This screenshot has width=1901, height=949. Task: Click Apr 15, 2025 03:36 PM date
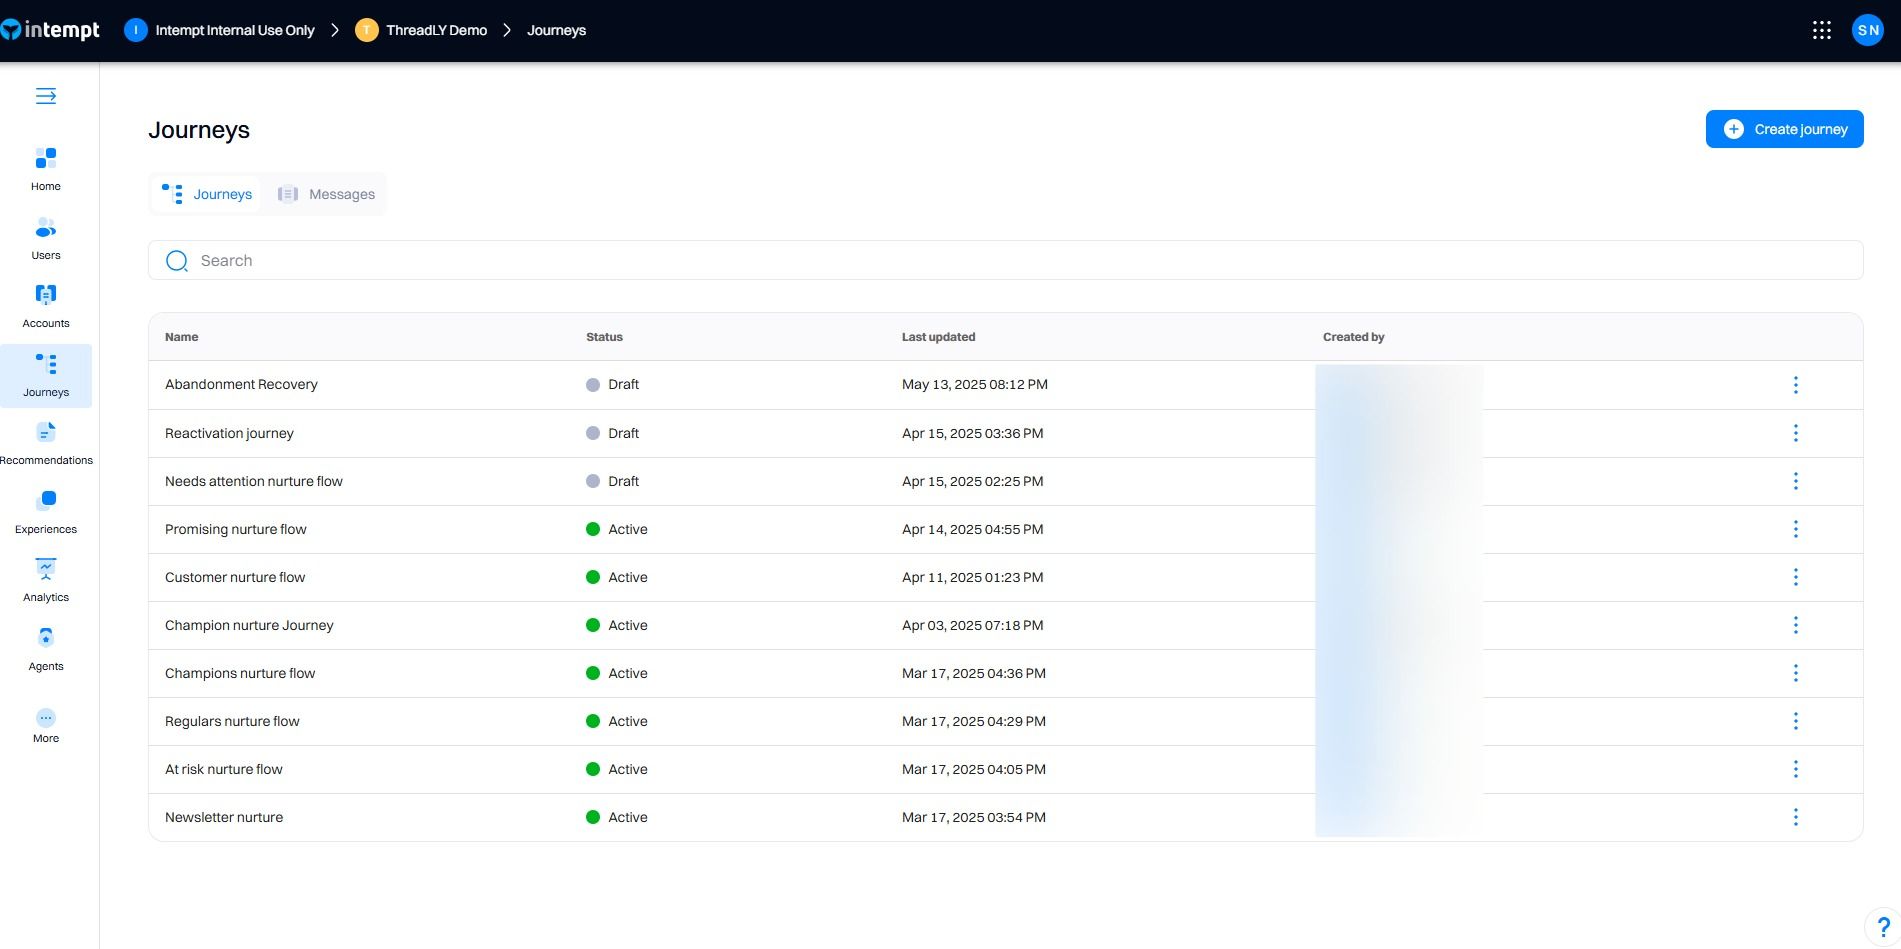972,433
